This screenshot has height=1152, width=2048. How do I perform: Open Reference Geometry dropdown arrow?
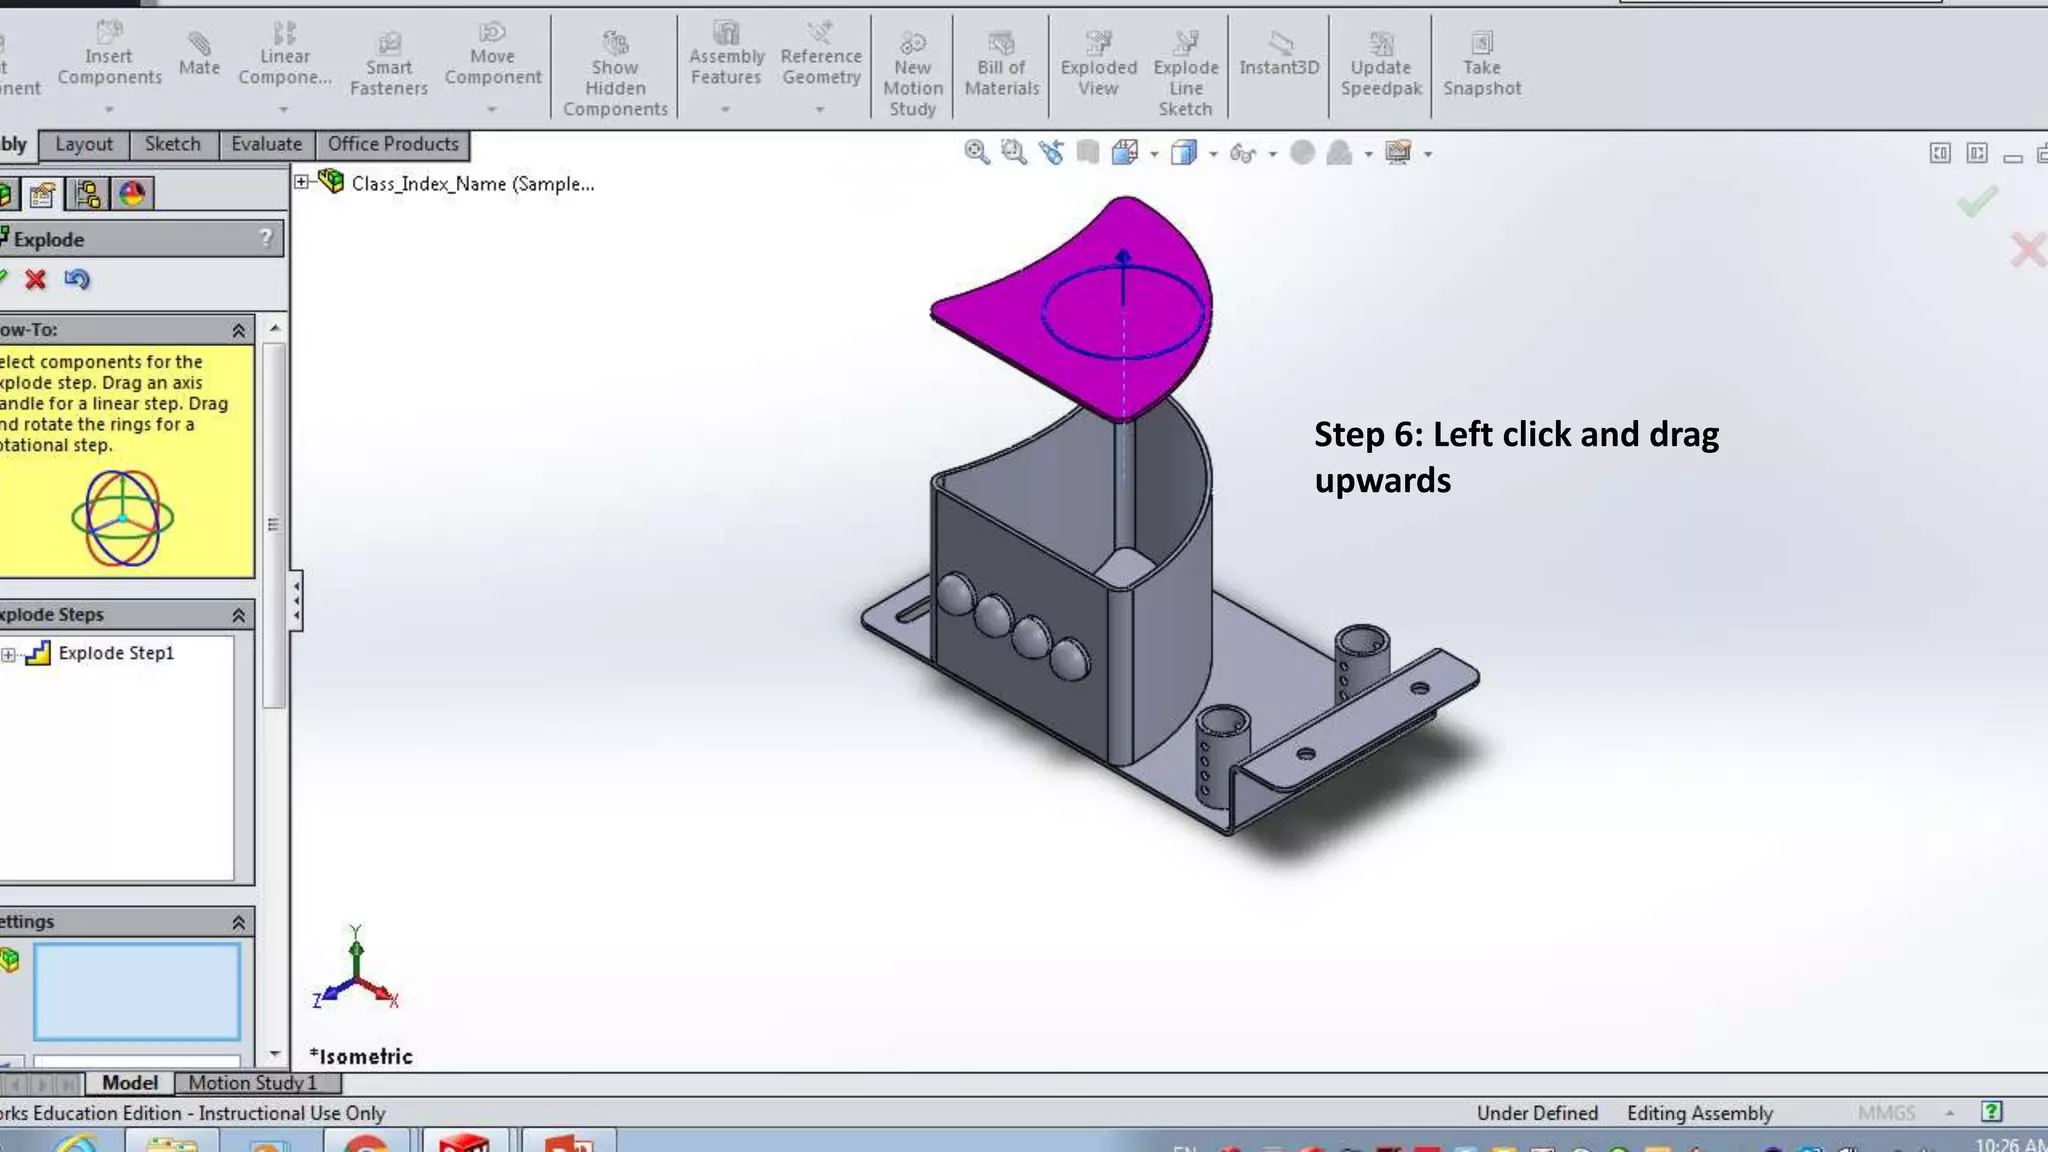[x=820, y=109]
